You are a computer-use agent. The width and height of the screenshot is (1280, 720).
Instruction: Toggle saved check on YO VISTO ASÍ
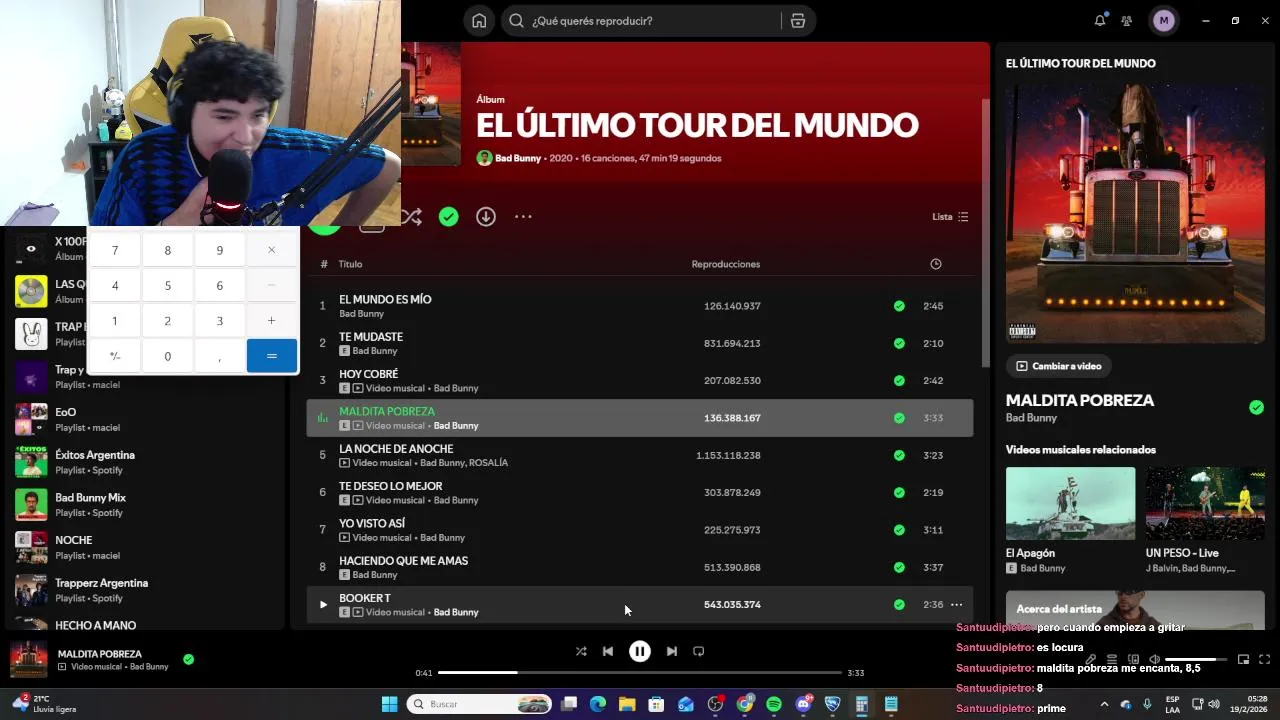tap(899, 530)
